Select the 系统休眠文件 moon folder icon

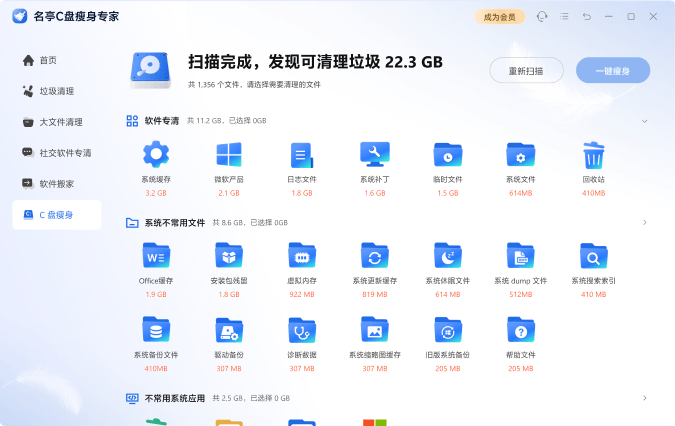(448, 255)
